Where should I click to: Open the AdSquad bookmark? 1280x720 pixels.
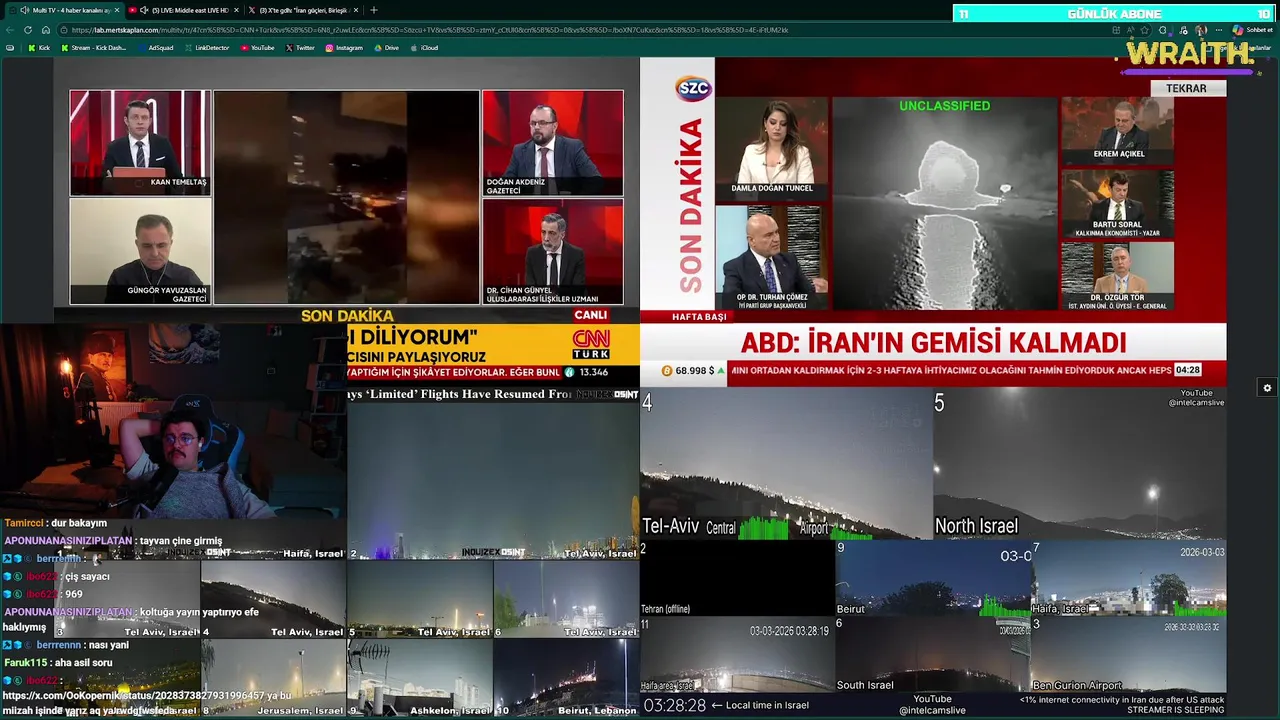pos(155,48)
